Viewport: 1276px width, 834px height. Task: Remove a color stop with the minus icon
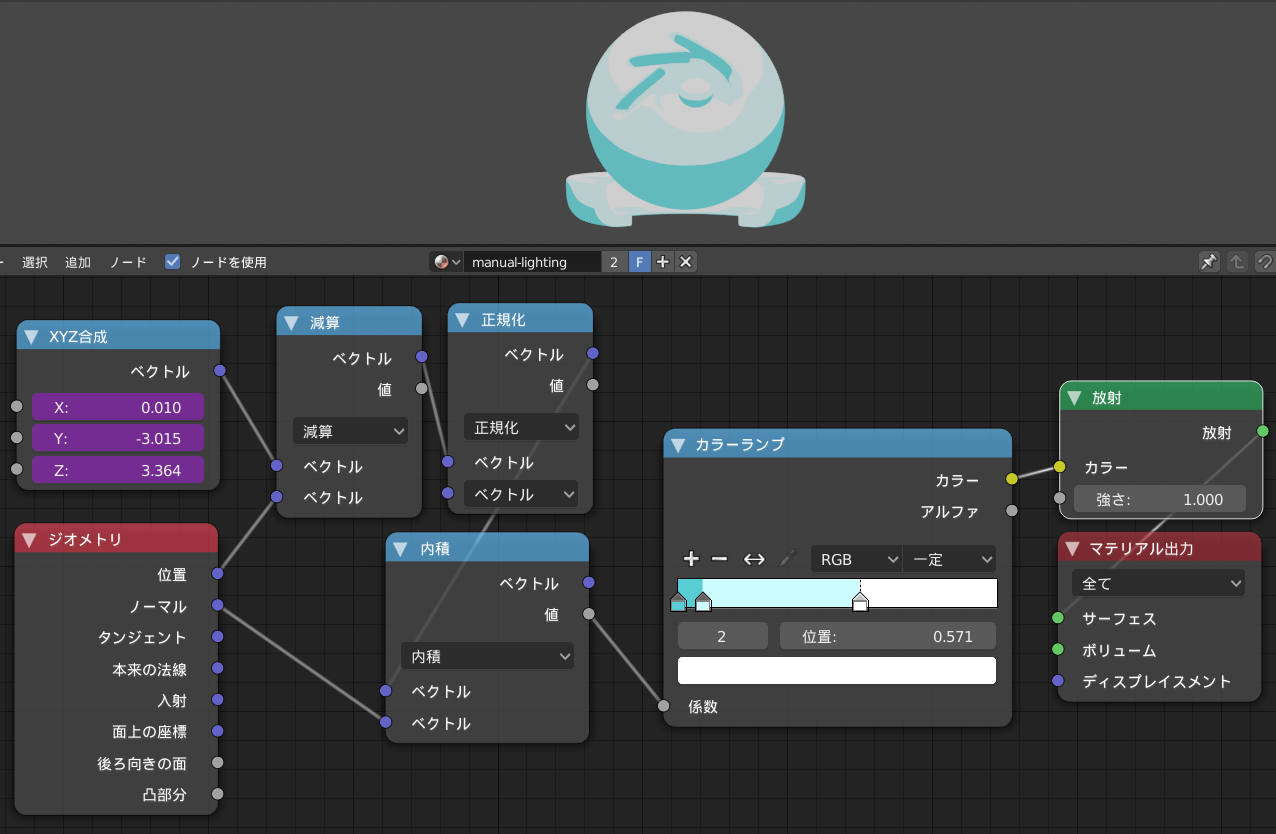[718, 559]
